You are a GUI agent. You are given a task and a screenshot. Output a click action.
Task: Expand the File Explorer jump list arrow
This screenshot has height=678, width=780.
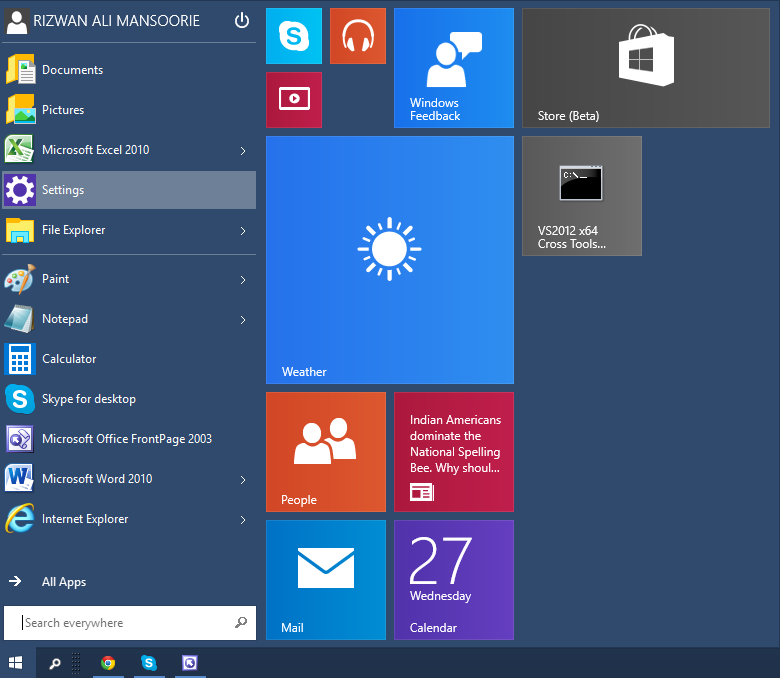(x=243, y=231)
